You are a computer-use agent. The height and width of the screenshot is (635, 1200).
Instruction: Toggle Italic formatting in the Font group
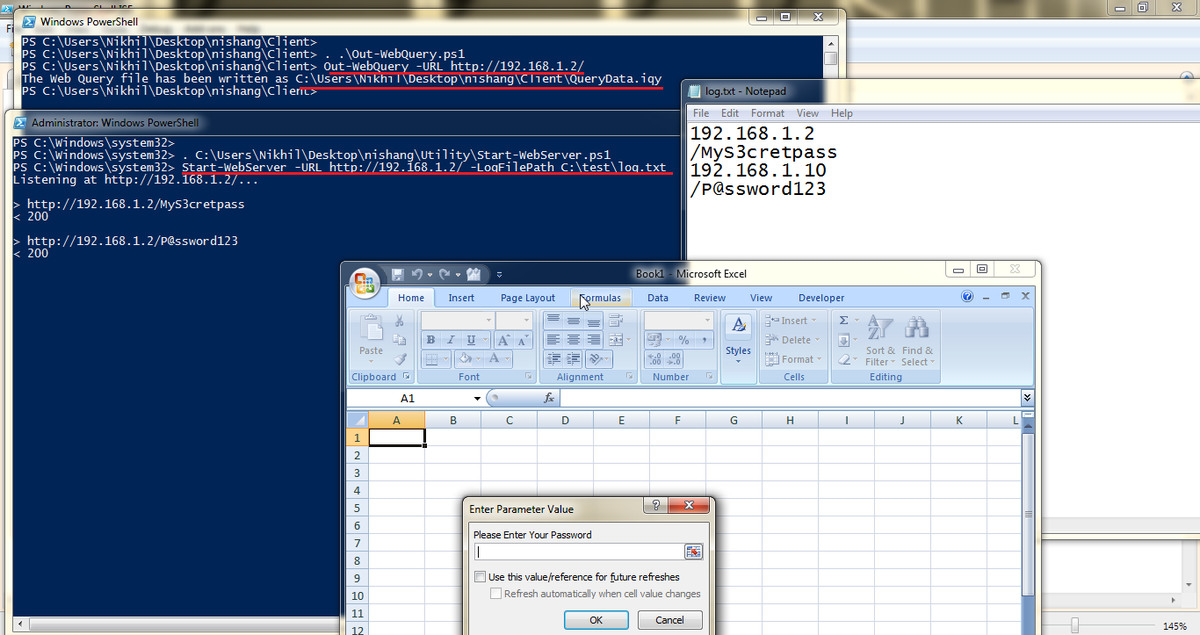[x=450, y=339]
